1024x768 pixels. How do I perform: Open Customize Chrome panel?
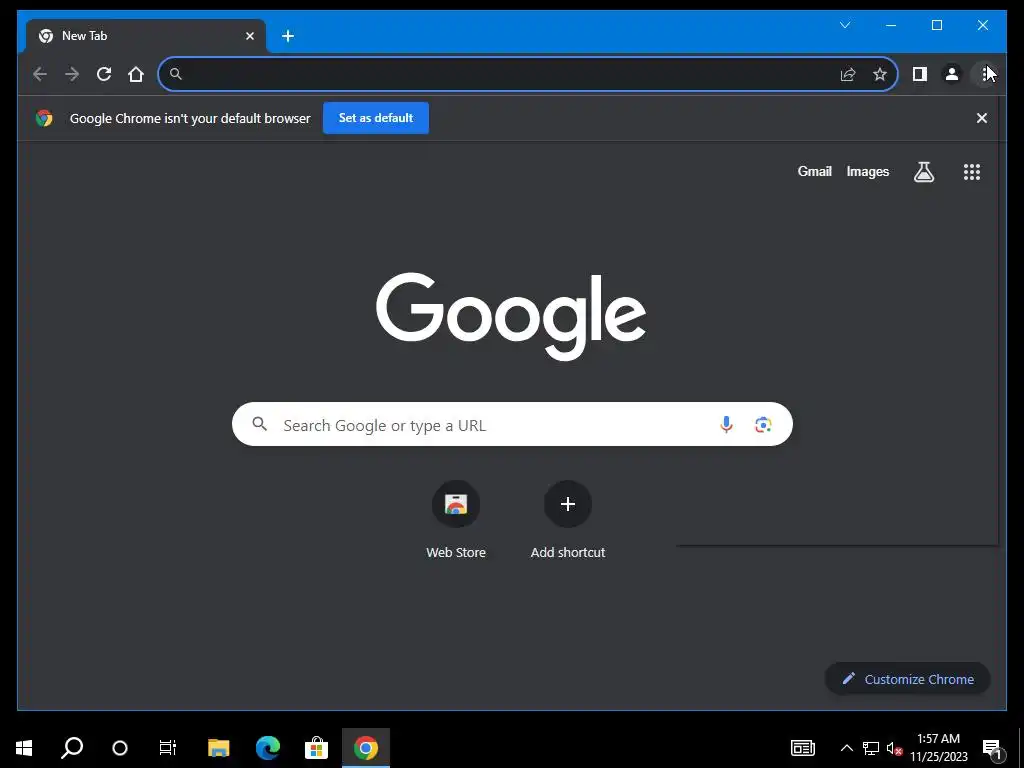[908, 679]
